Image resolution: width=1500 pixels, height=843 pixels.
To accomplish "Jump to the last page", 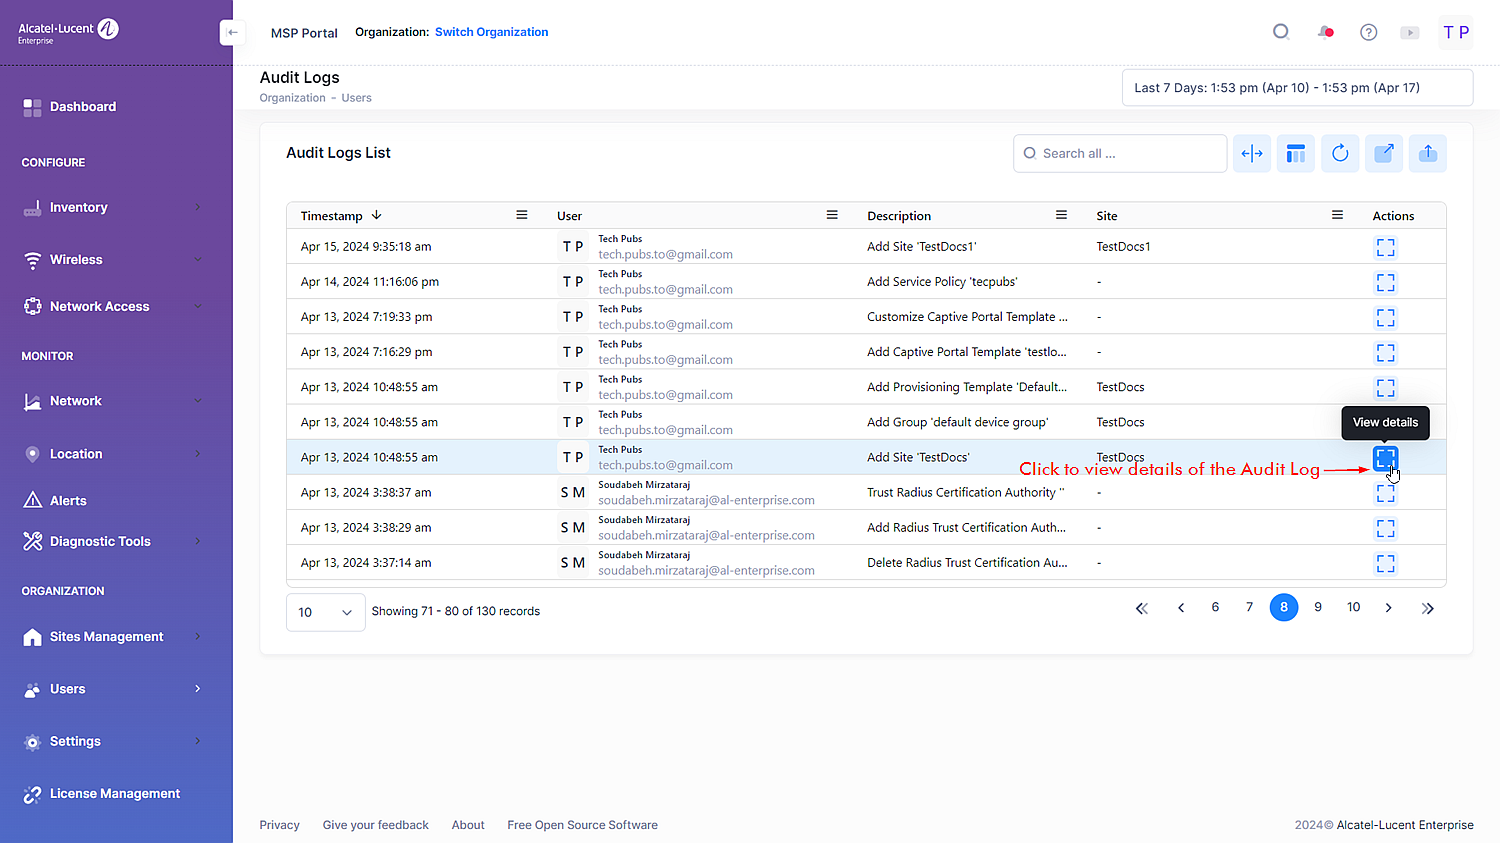I will [x=1428, y=608].
